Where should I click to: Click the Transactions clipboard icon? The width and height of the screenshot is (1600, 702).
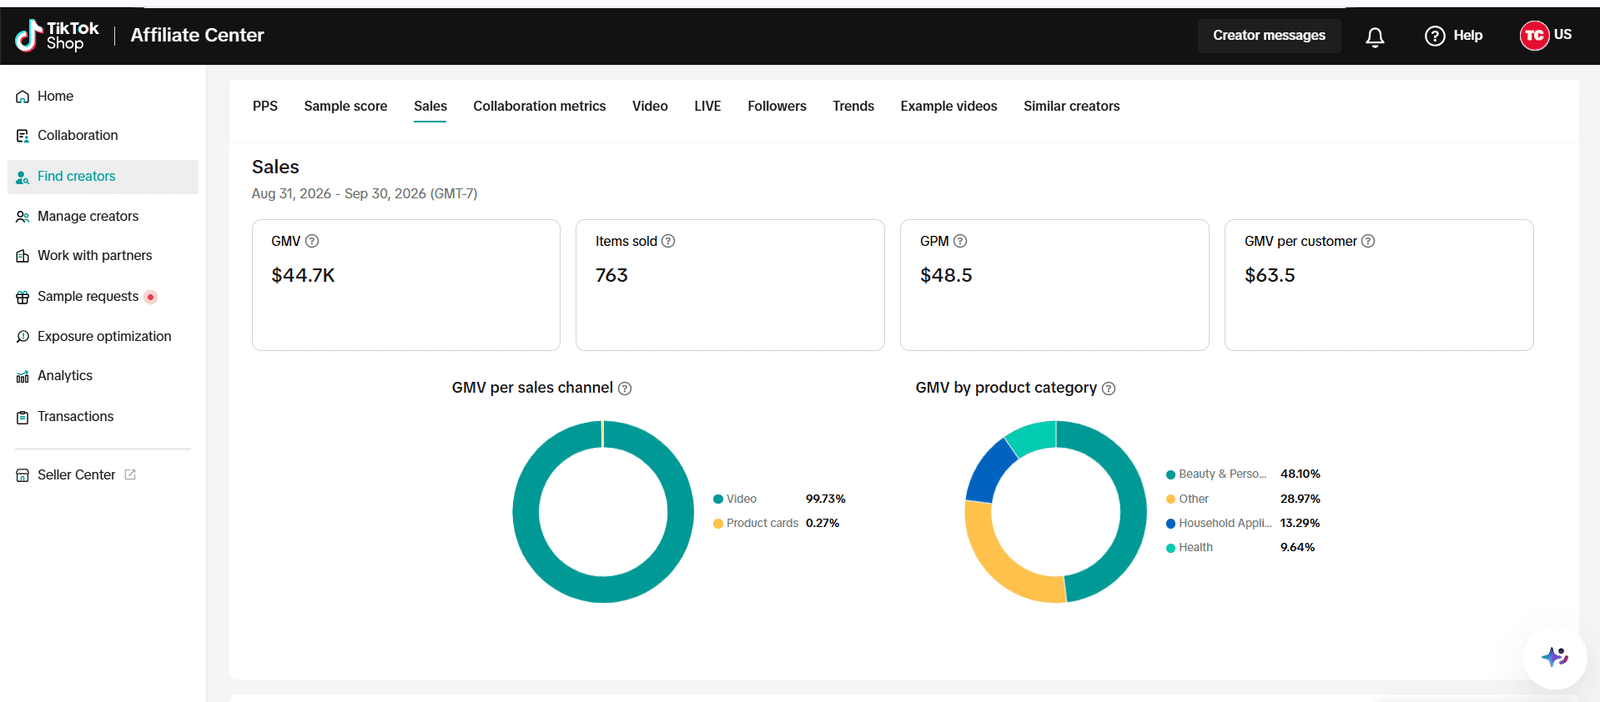[x=22, y=417]
